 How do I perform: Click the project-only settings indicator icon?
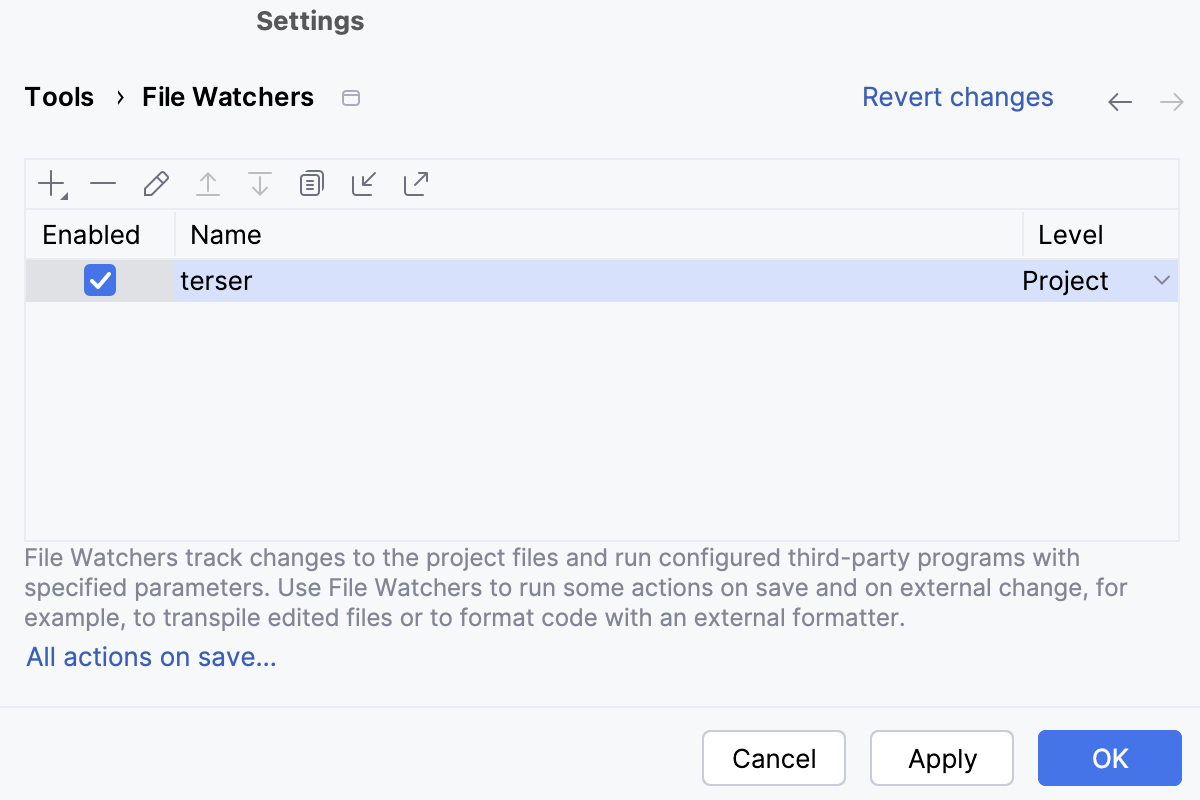350,97
